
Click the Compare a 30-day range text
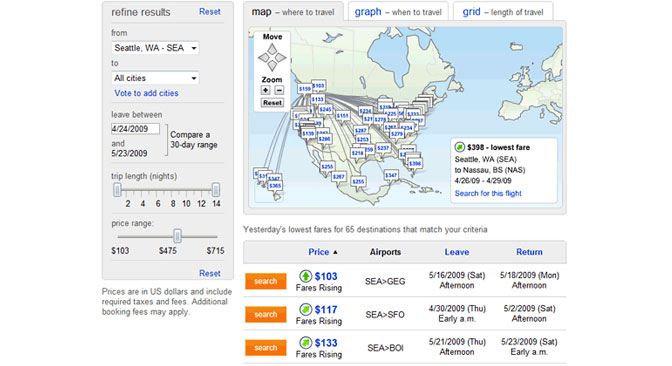pyautogui.click(x=194, y=140)
